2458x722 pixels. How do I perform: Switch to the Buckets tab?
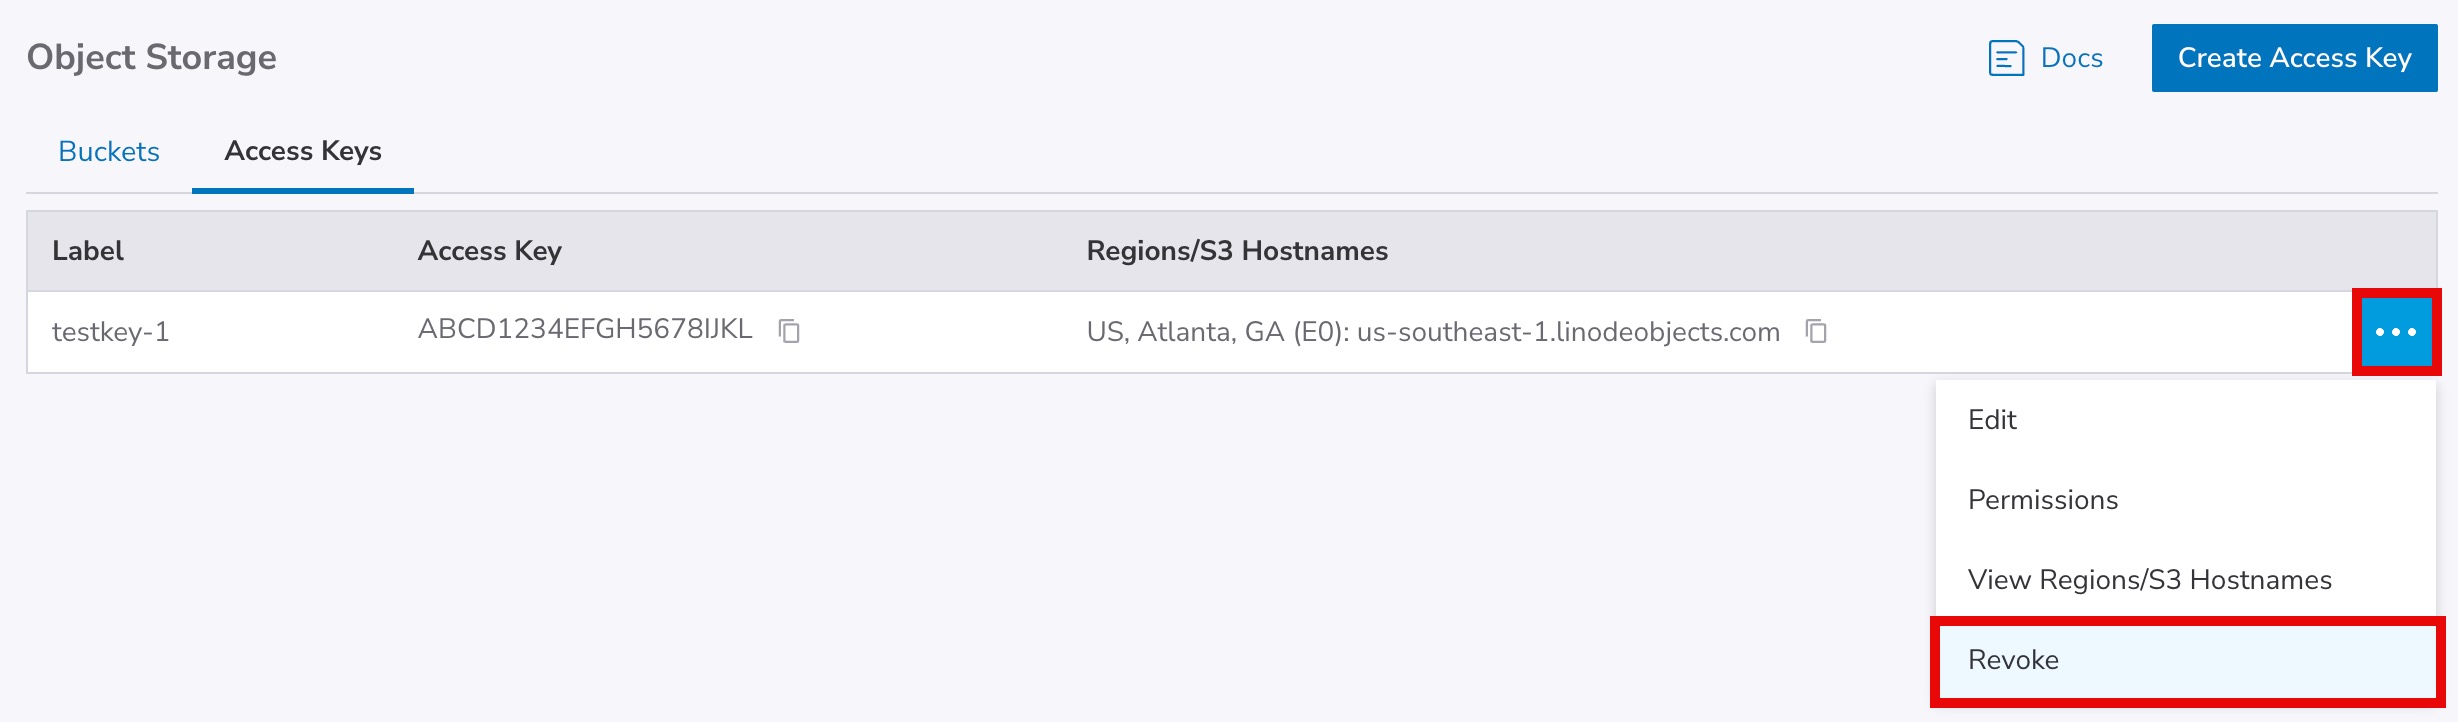[x=109, y=151]
